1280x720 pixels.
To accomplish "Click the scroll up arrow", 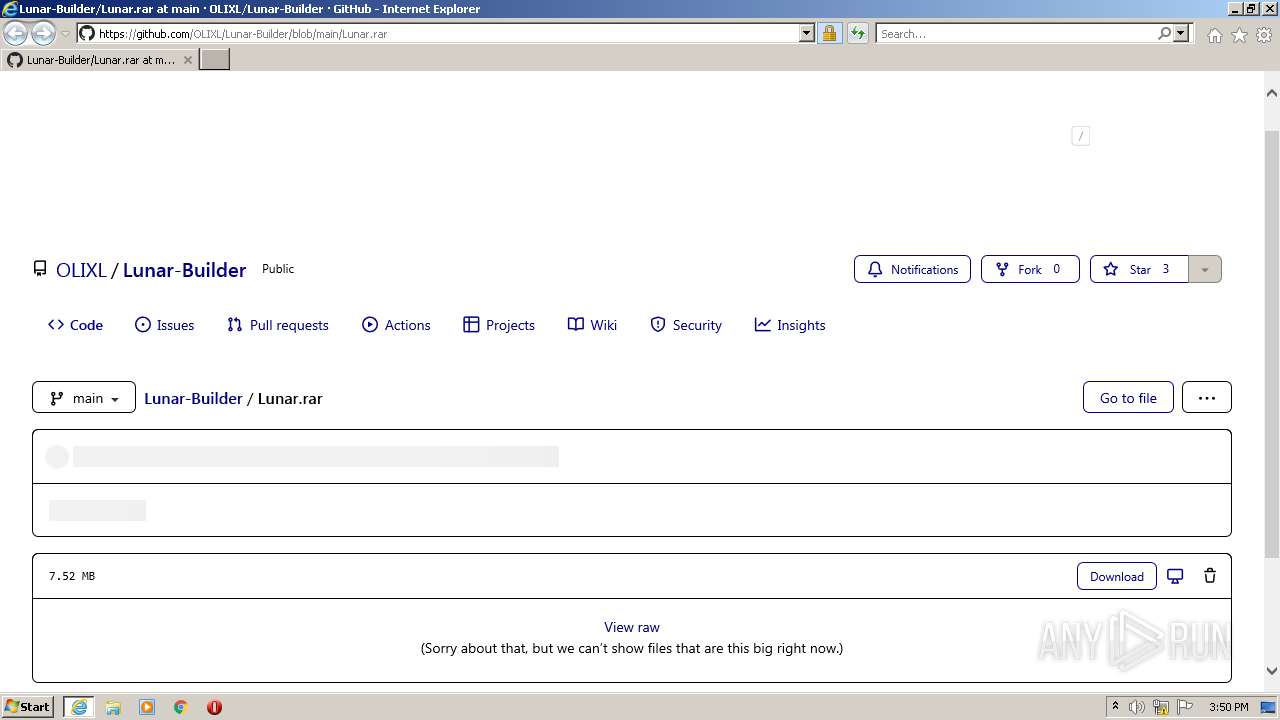I will click(x=1272, y=93).
